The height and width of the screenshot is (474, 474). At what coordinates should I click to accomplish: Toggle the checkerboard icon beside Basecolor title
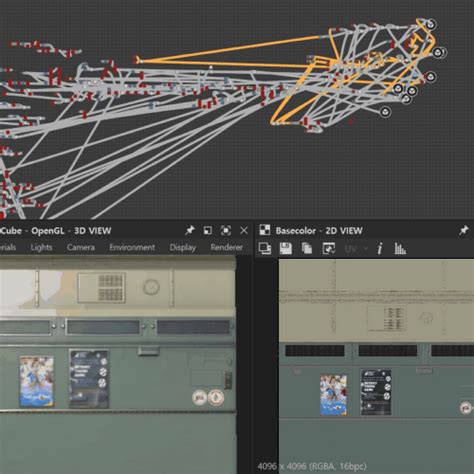click(x=265, y=230)
